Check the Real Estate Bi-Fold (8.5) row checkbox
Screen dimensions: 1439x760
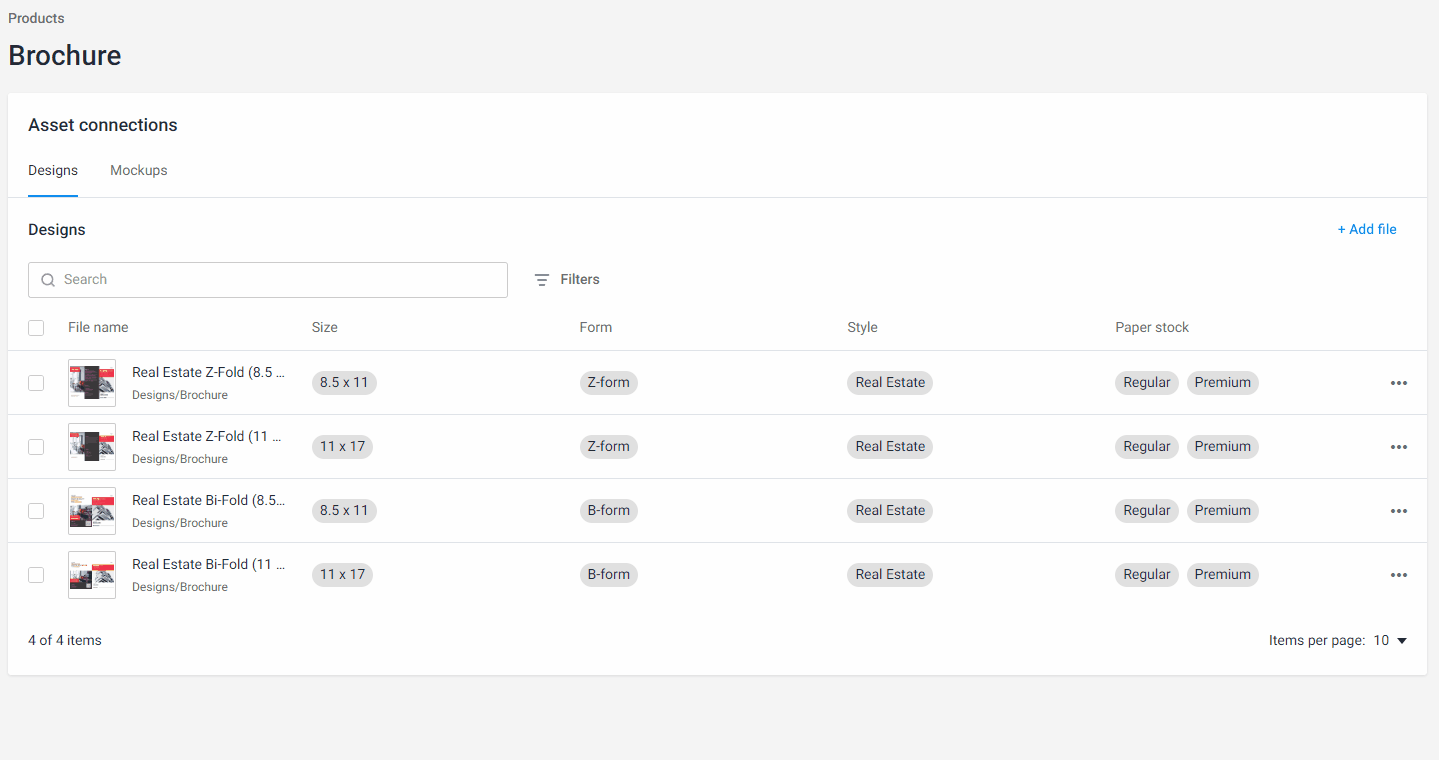coord(36,510)
